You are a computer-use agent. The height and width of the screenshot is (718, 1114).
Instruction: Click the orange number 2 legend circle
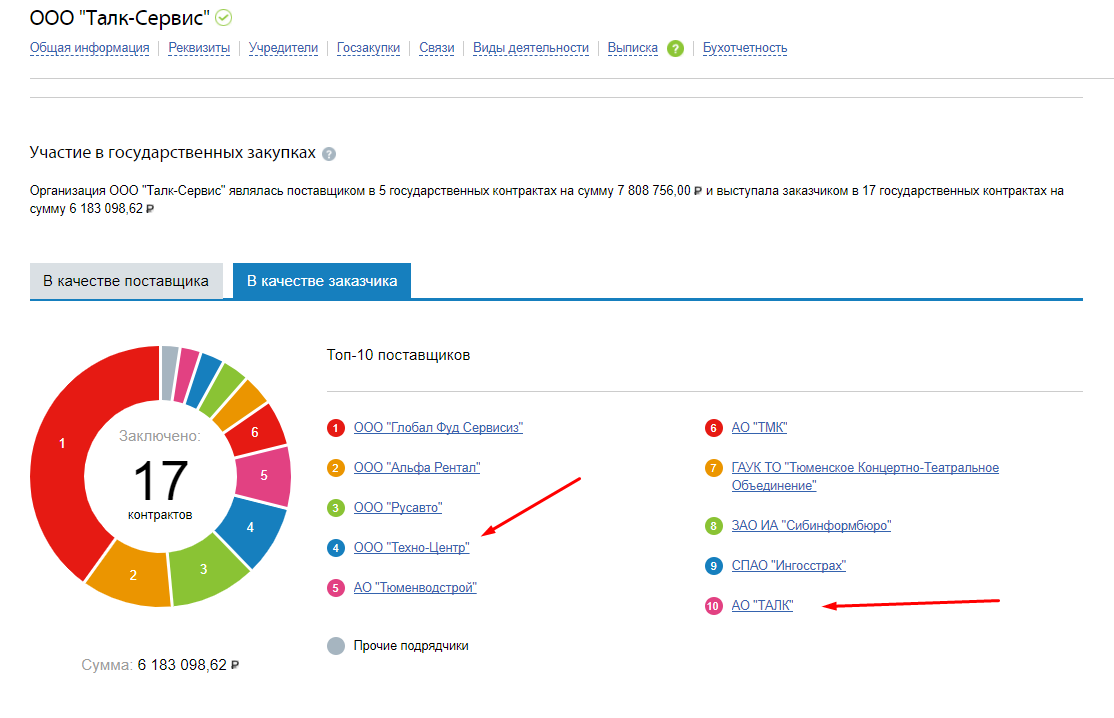coord(336,468)
